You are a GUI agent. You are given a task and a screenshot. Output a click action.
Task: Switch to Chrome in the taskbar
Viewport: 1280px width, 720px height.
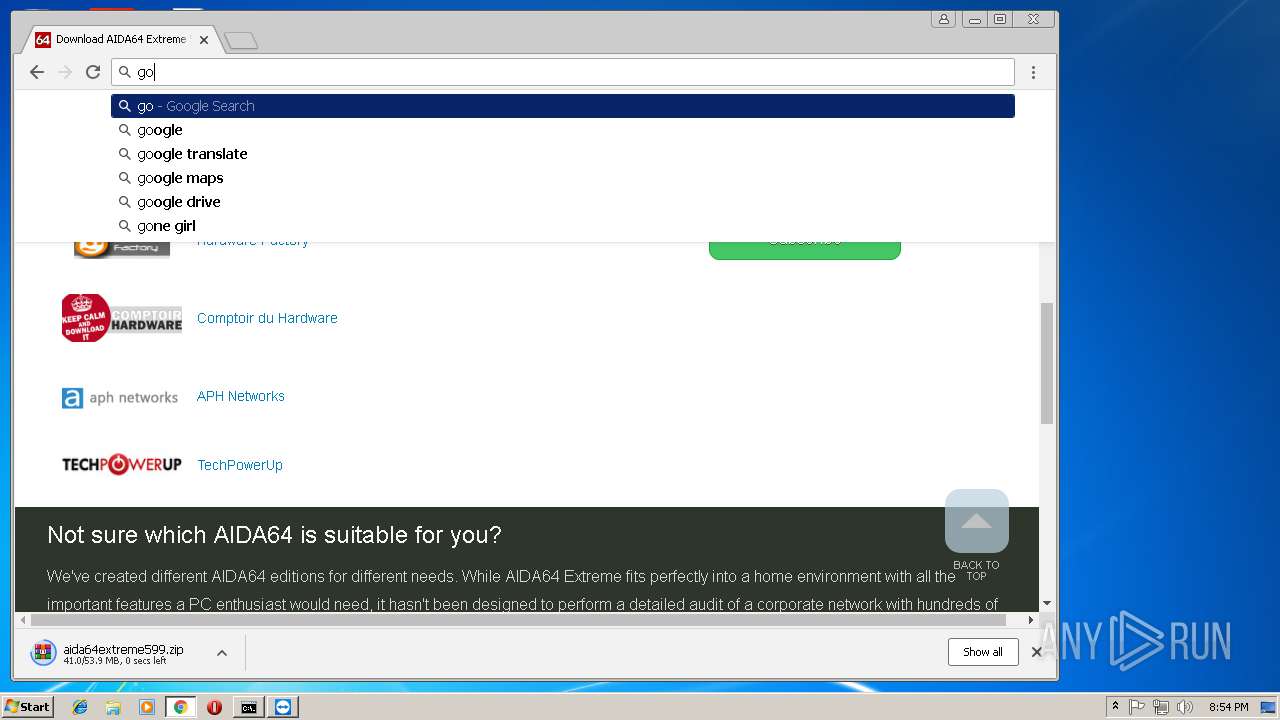click(x=181, y=707)
